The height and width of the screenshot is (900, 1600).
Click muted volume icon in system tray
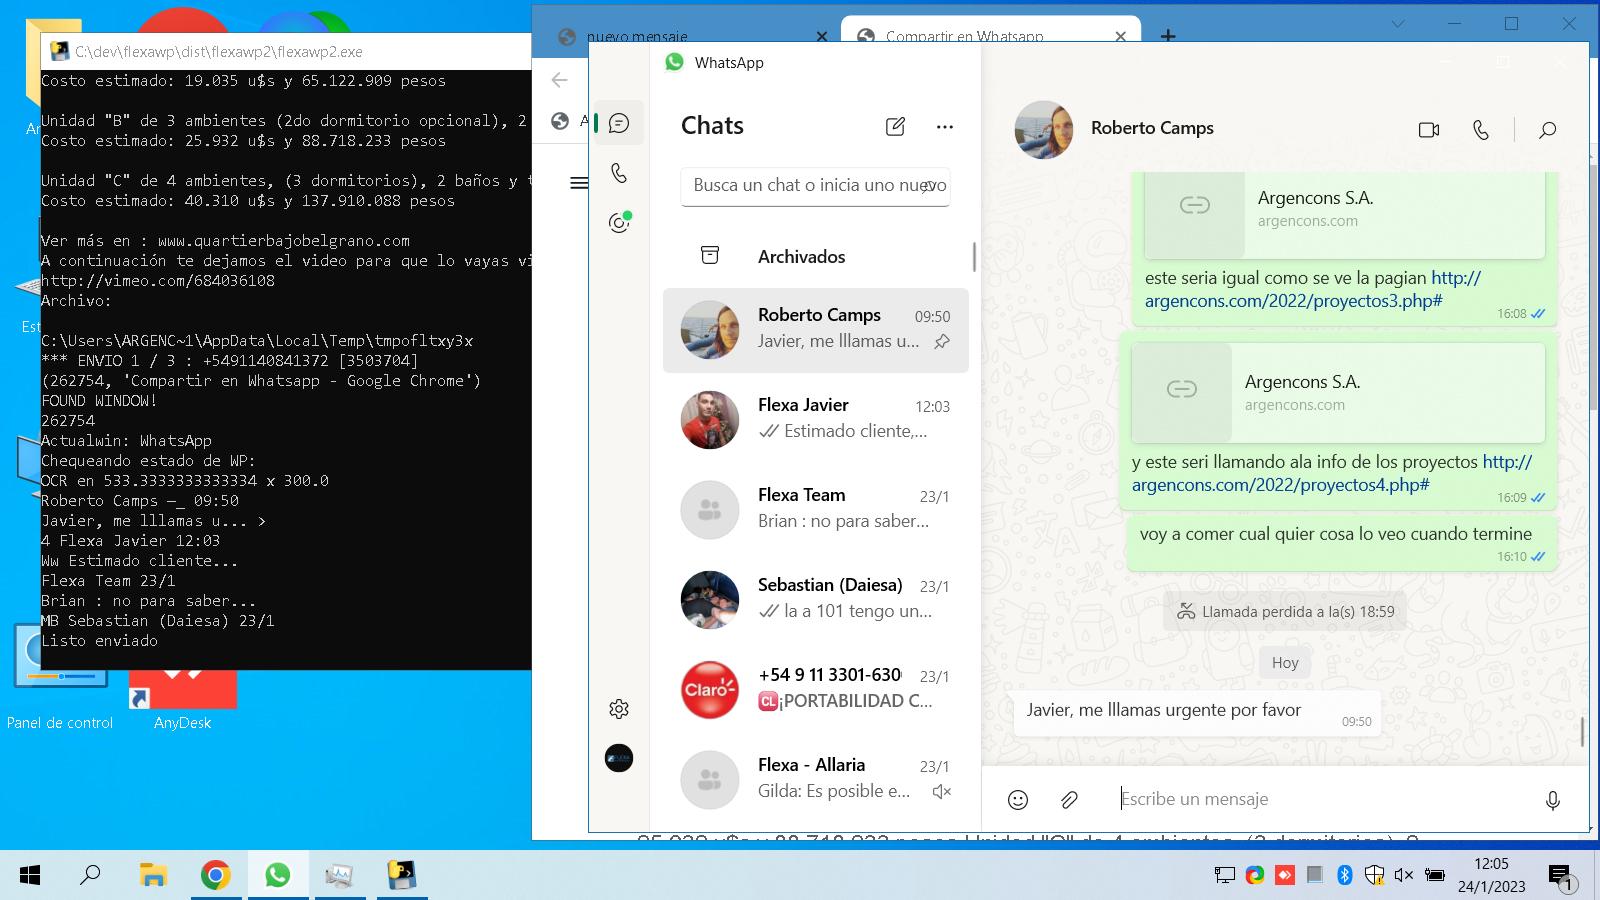pyautogui.click(x=1403, y=875)
